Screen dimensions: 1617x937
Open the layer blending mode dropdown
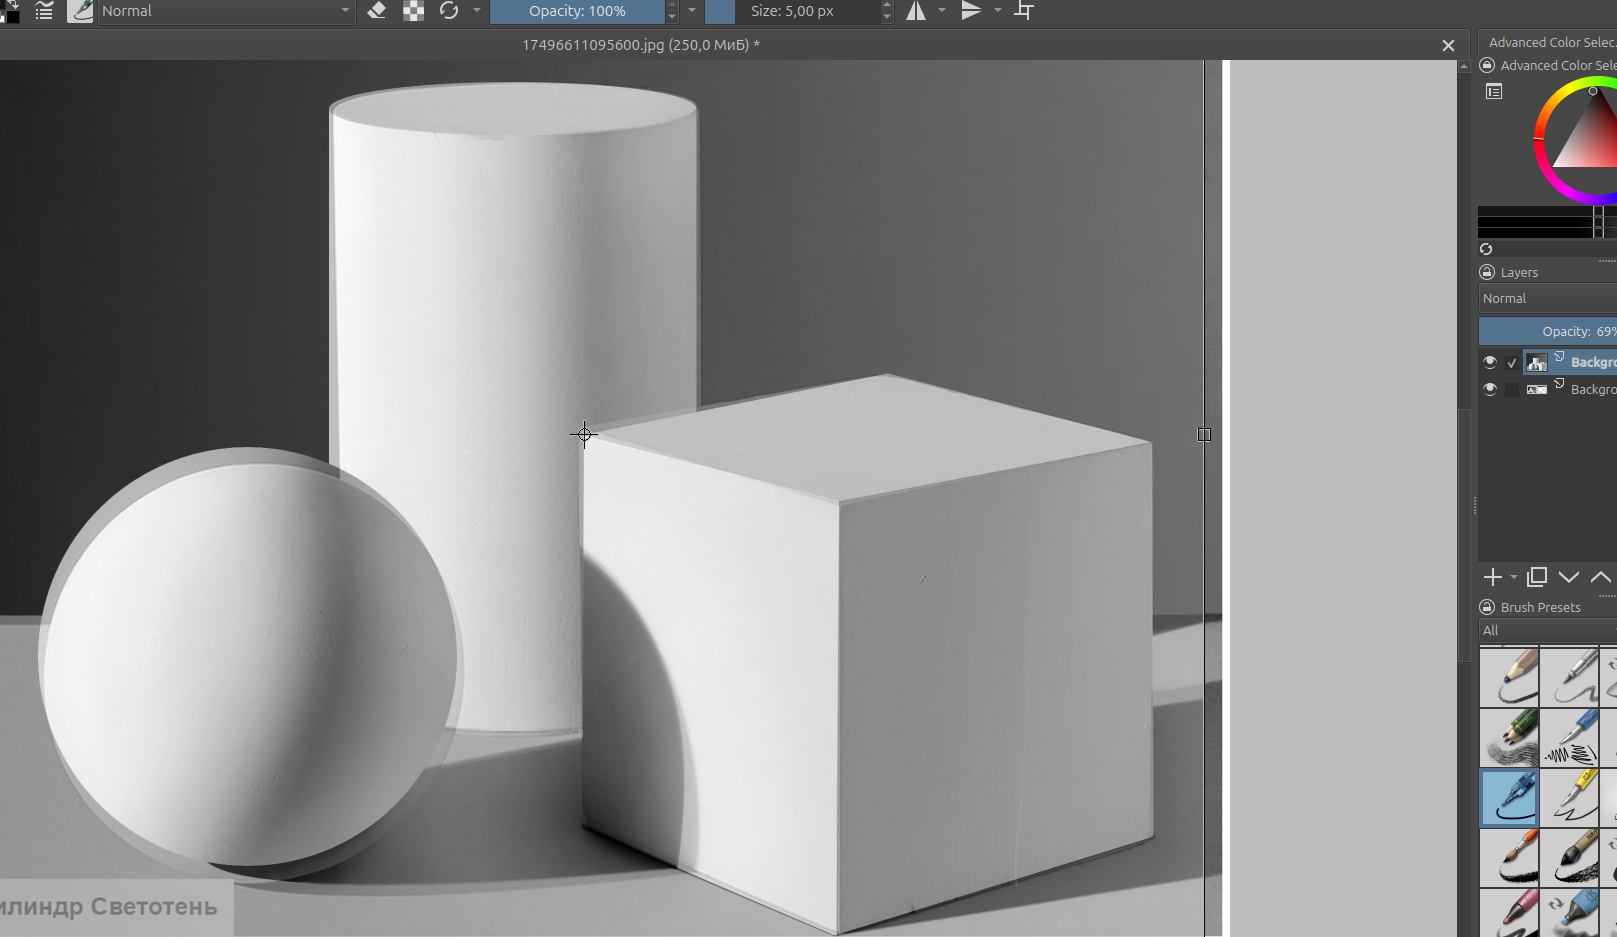coord(1546,298)
